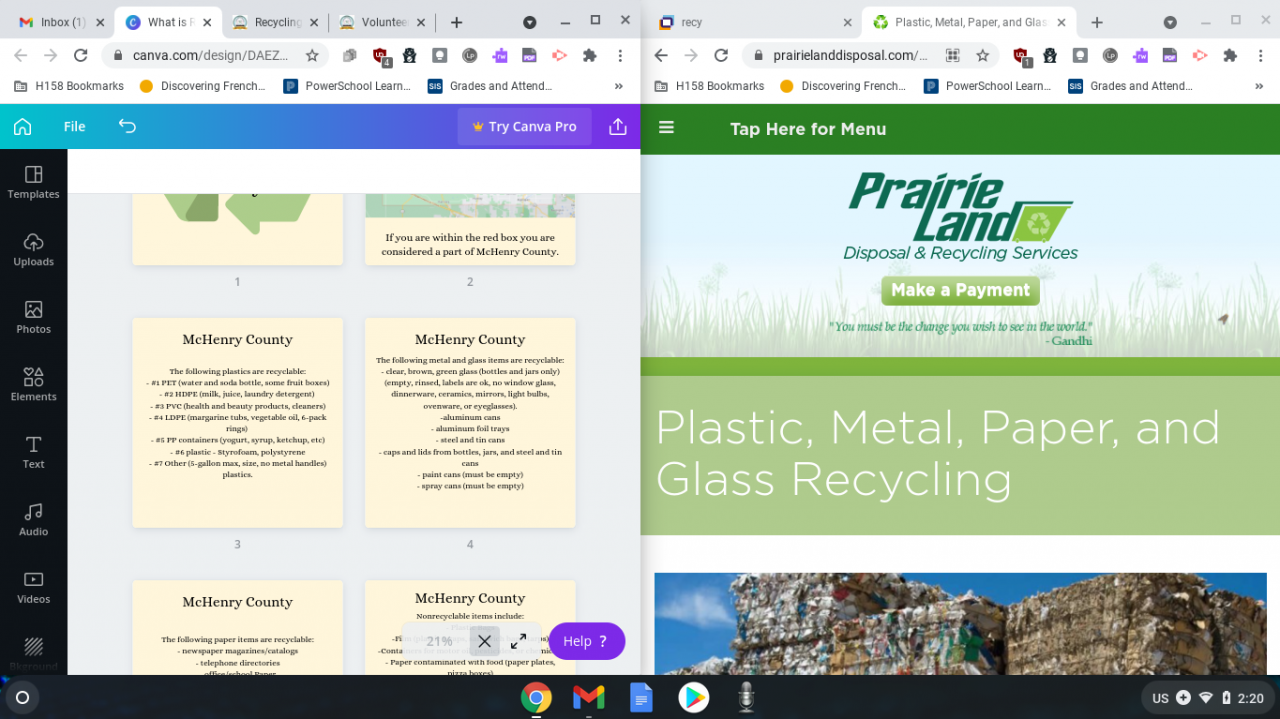Expand hidden bookmarks chevron in left browser

618,86
